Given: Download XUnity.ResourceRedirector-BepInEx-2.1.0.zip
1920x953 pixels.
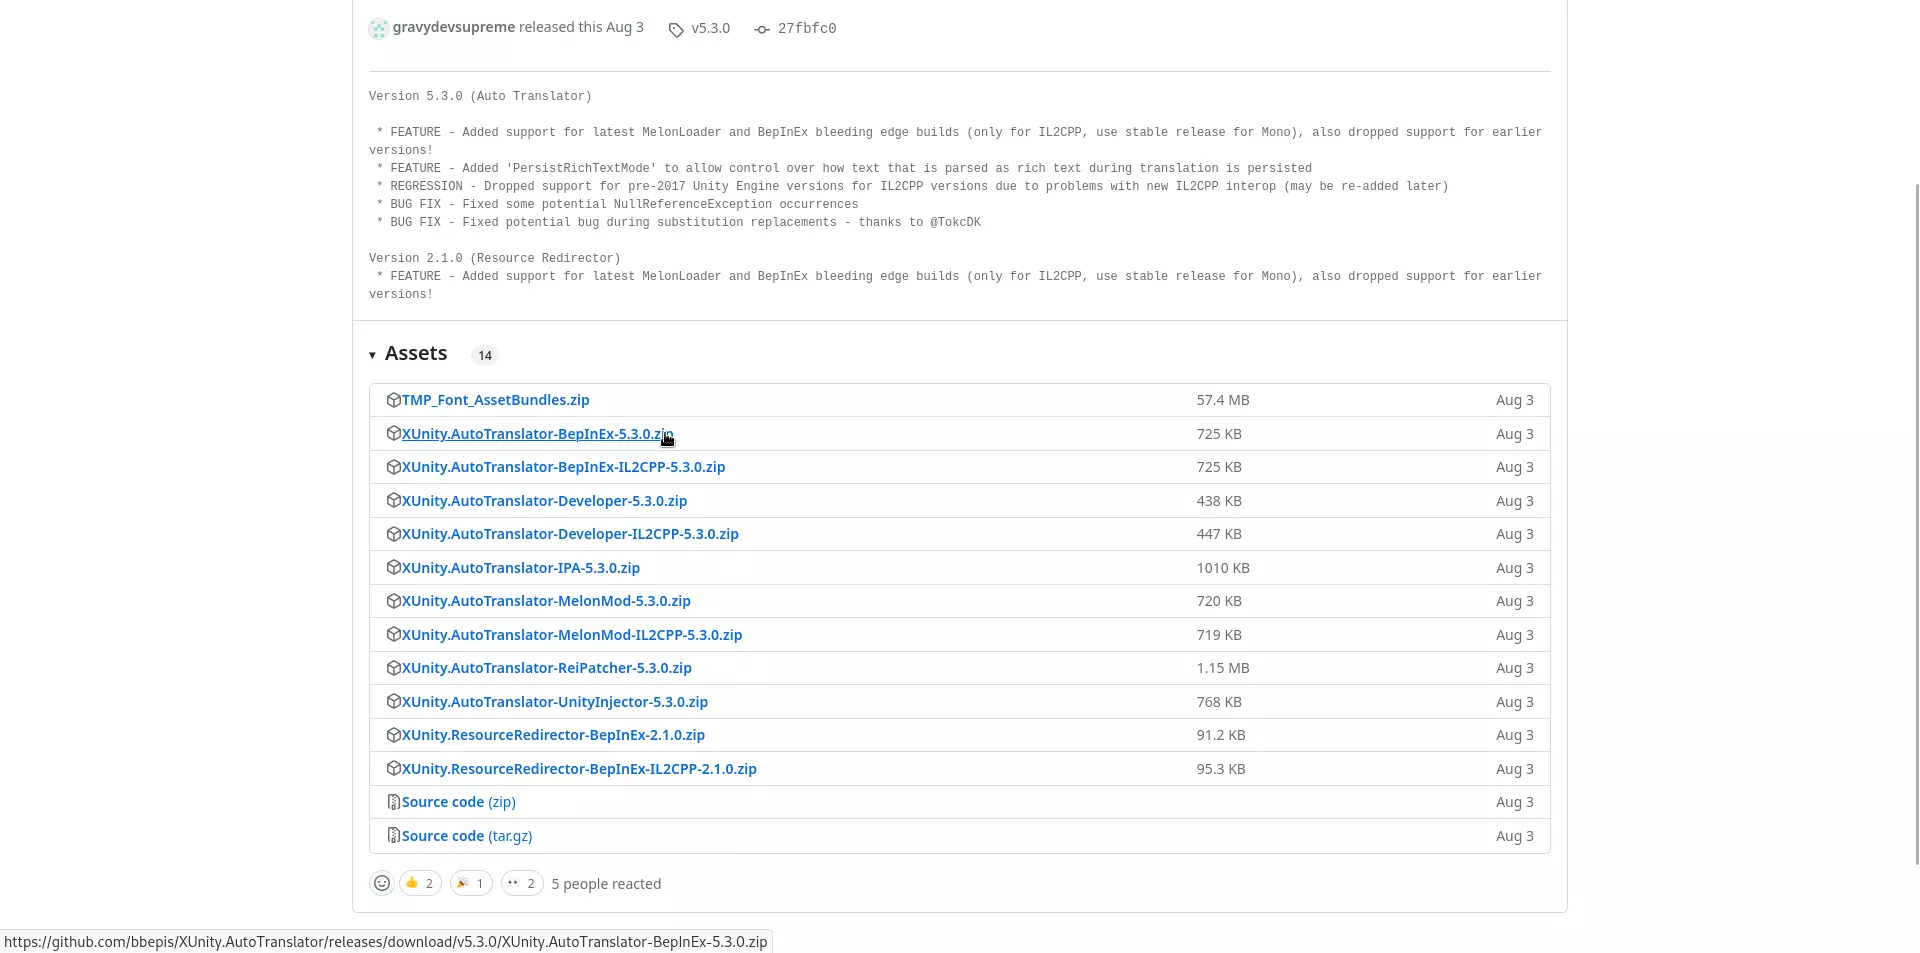Looking at the screenshot, I should (x=553, y=735).
